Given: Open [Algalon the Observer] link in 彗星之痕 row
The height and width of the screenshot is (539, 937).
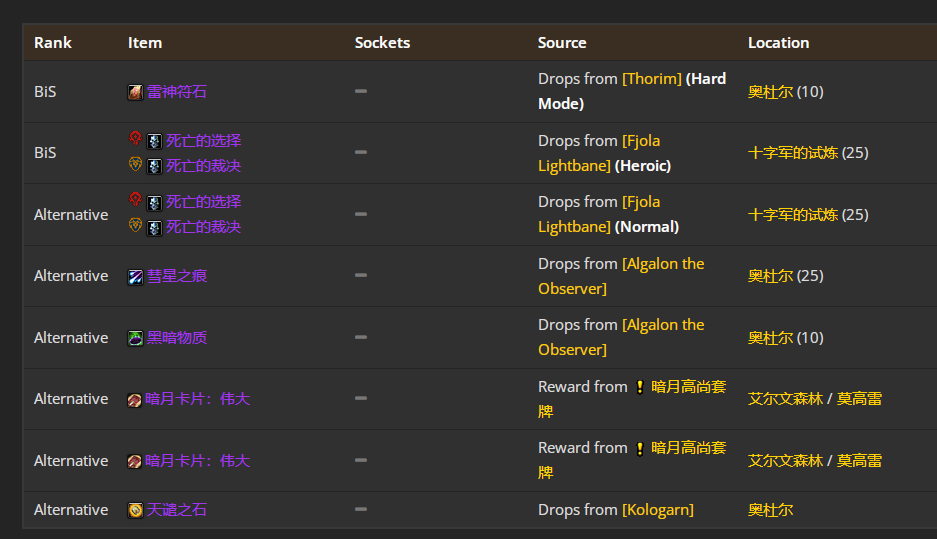Looking at the screenshot, I should coord(621,276).
